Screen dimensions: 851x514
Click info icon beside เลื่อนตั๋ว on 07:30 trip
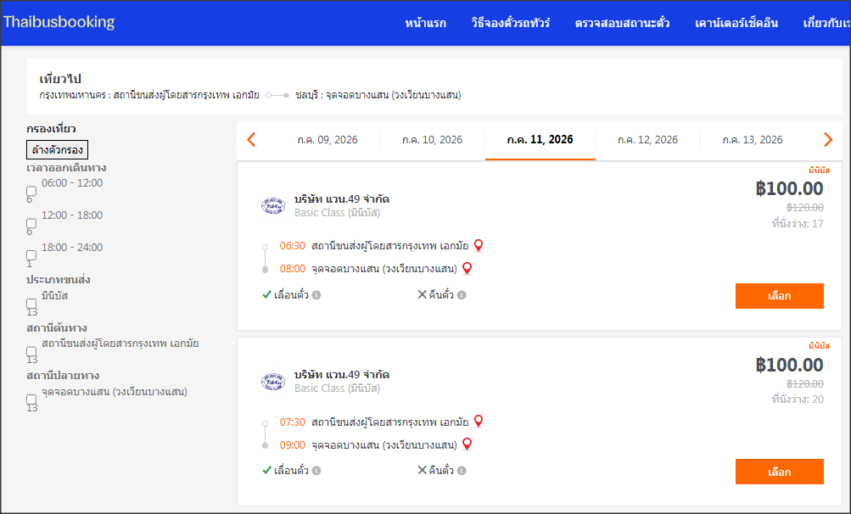pyautogui.click(x=316, y=471)
